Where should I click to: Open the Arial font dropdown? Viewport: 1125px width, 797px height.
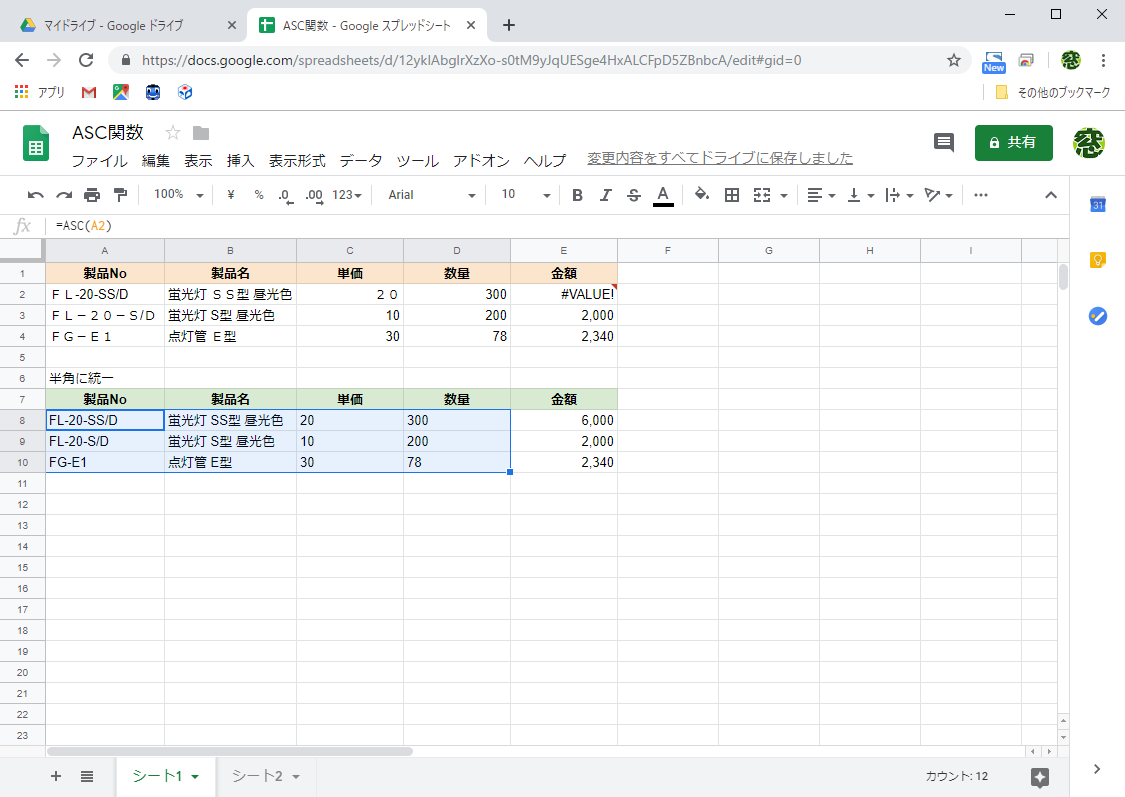click(x=432, y=195)
